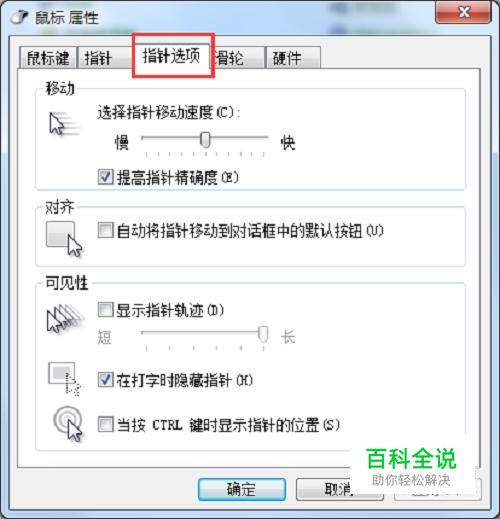
Task: Click the pointer speed motion icon
Action: 63,124
